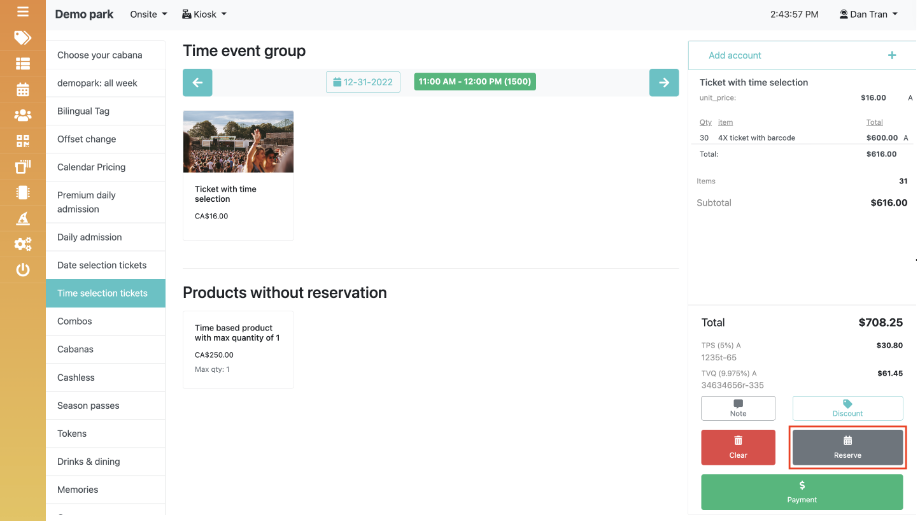
Task: Advance to the next time slot with right arrow
Action: click(x=663, y=82)
